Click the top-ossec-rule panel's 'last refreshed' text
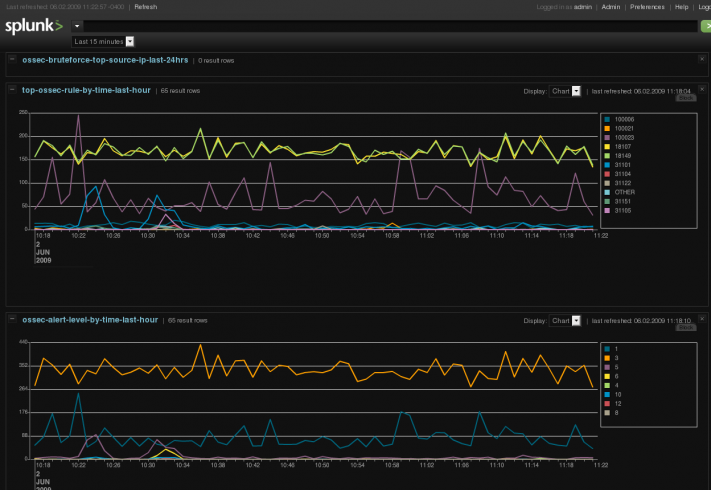The height and width of the screenshot is (490, 711). pyautogui.click(x=641, y=91)
